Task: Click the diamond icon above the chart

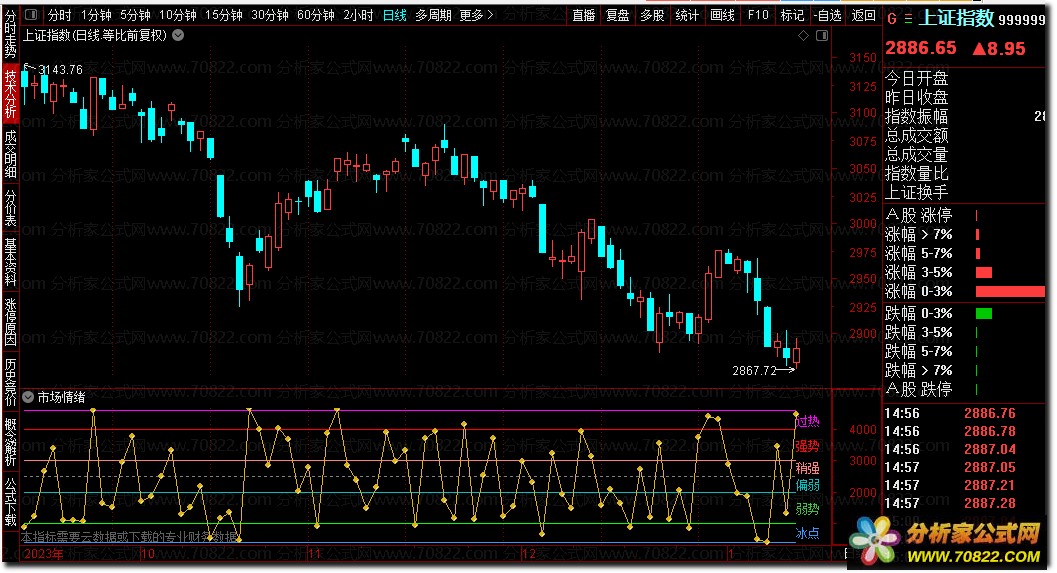Action: click(803, 36)
